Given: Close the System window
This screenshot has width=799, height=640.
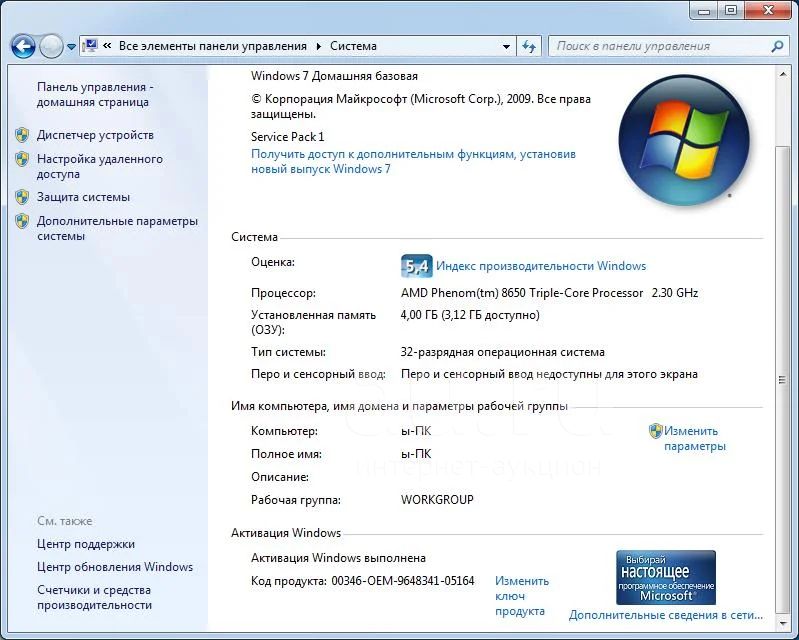Looking at the screenshot, I should pos(768,10).
